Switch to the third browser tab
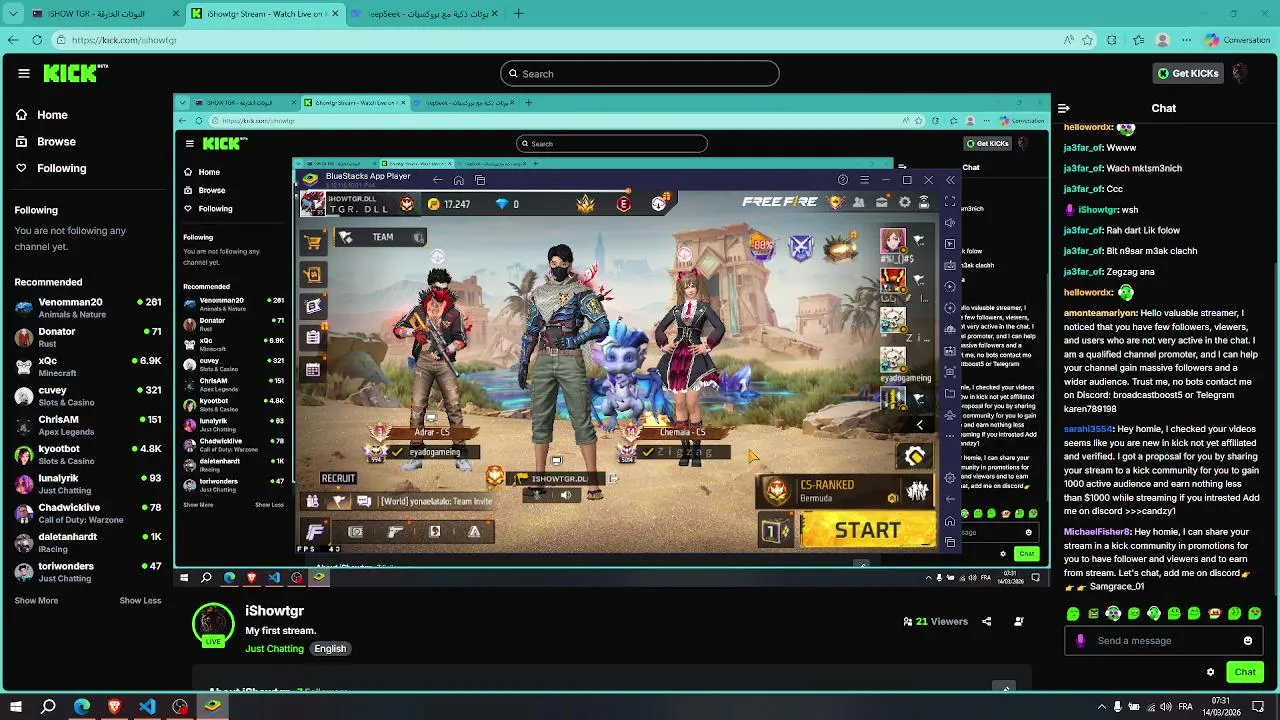The image size is (1280, 720). (x=425, y=14)
